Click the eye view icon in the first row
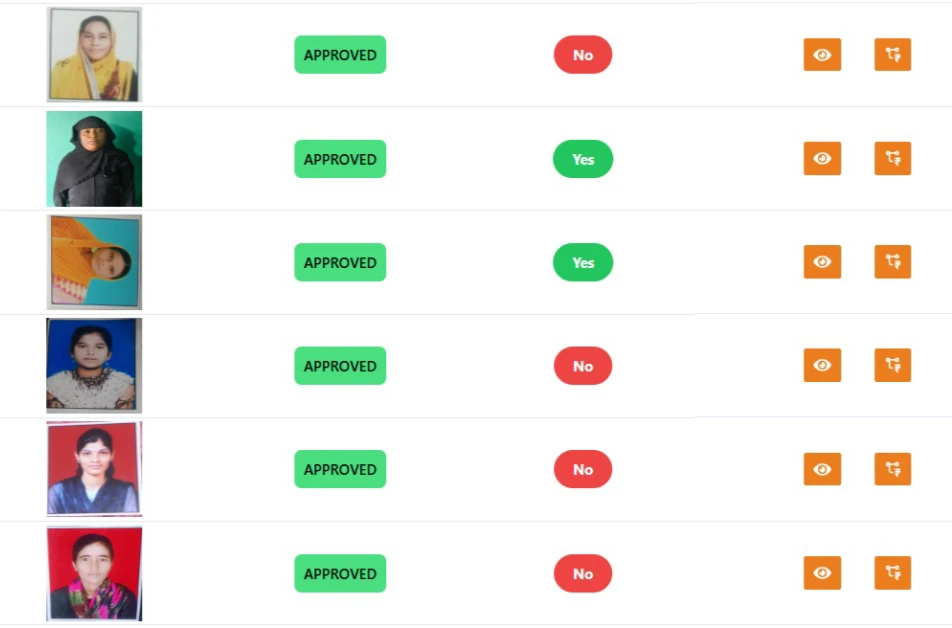Viewport: 952px width, 628px height. pos(822,55)
